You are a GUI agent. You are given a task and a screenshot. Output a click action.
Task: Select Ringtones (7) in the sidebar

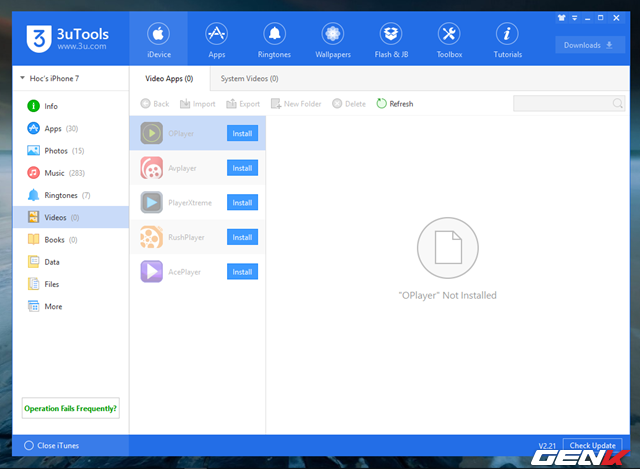[x=71, y=195]
